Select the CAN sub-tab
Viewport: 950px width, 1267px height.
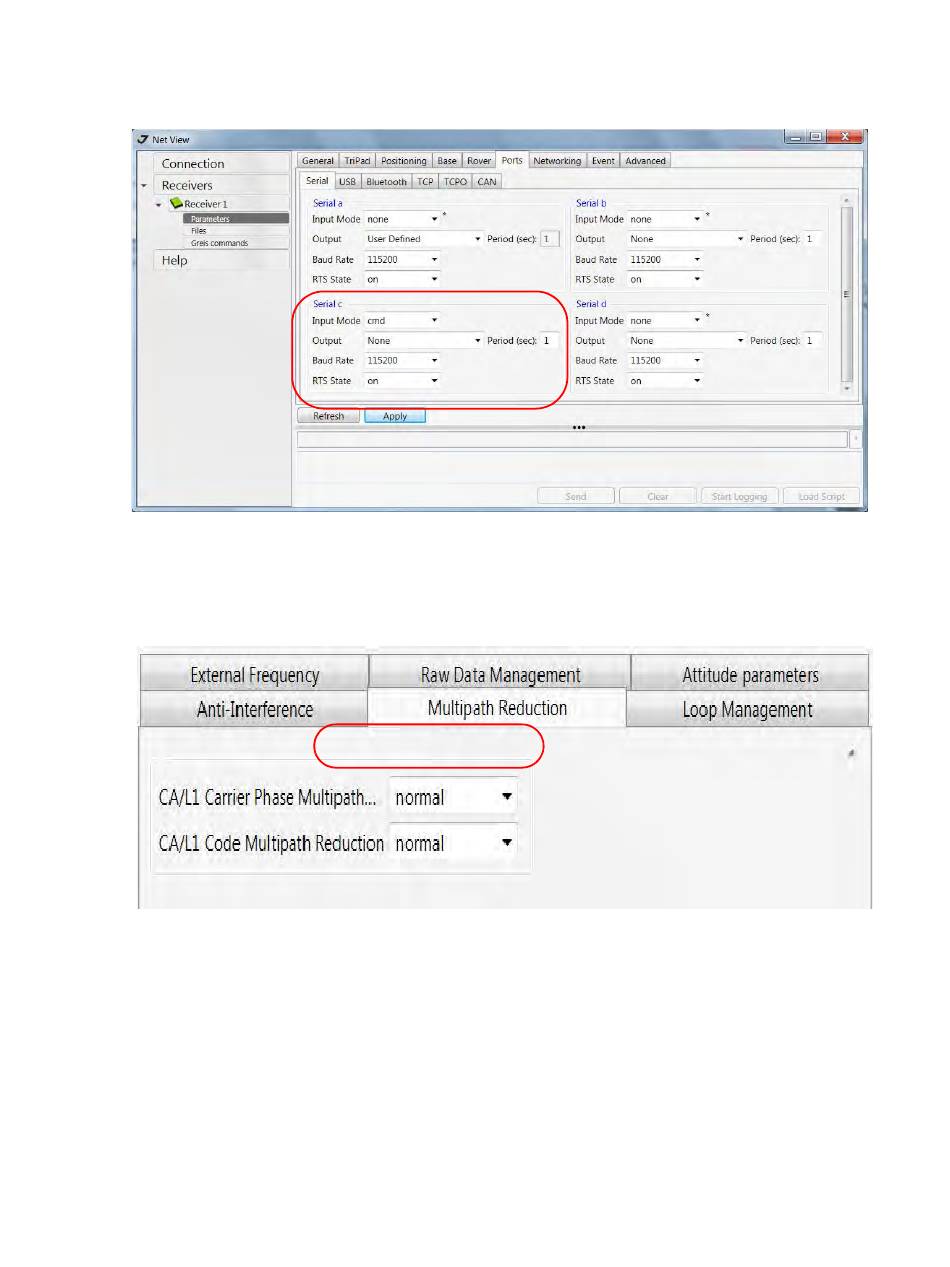pos(486,182)
